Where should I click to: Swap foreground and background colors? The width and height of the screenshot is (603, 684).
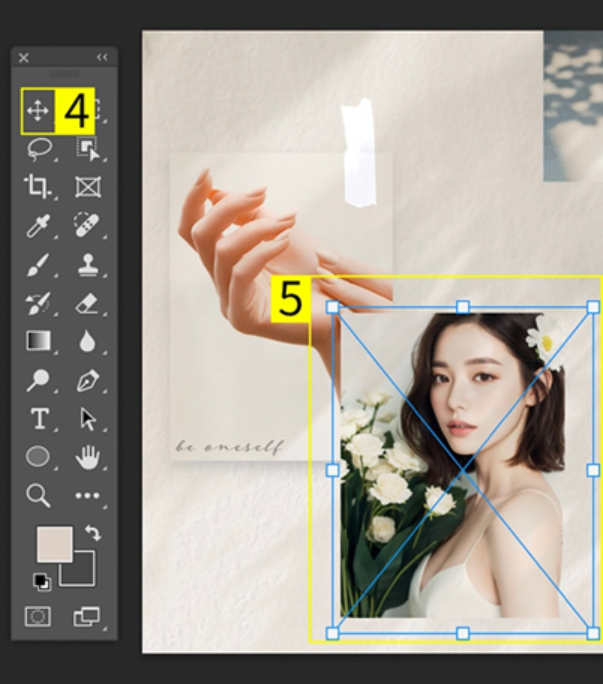click(93, 533)
